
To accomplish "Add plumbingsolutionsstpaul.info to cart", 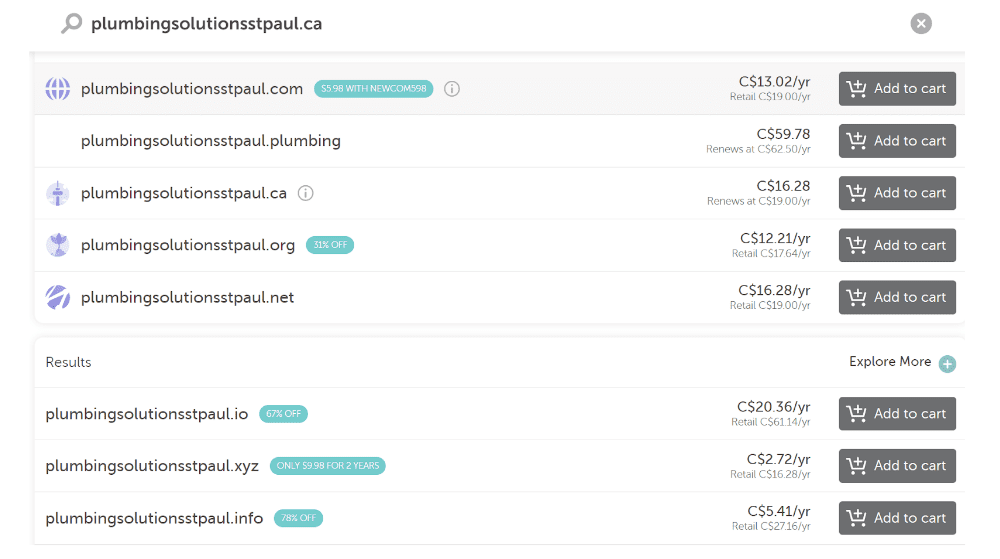I will 897,518.
